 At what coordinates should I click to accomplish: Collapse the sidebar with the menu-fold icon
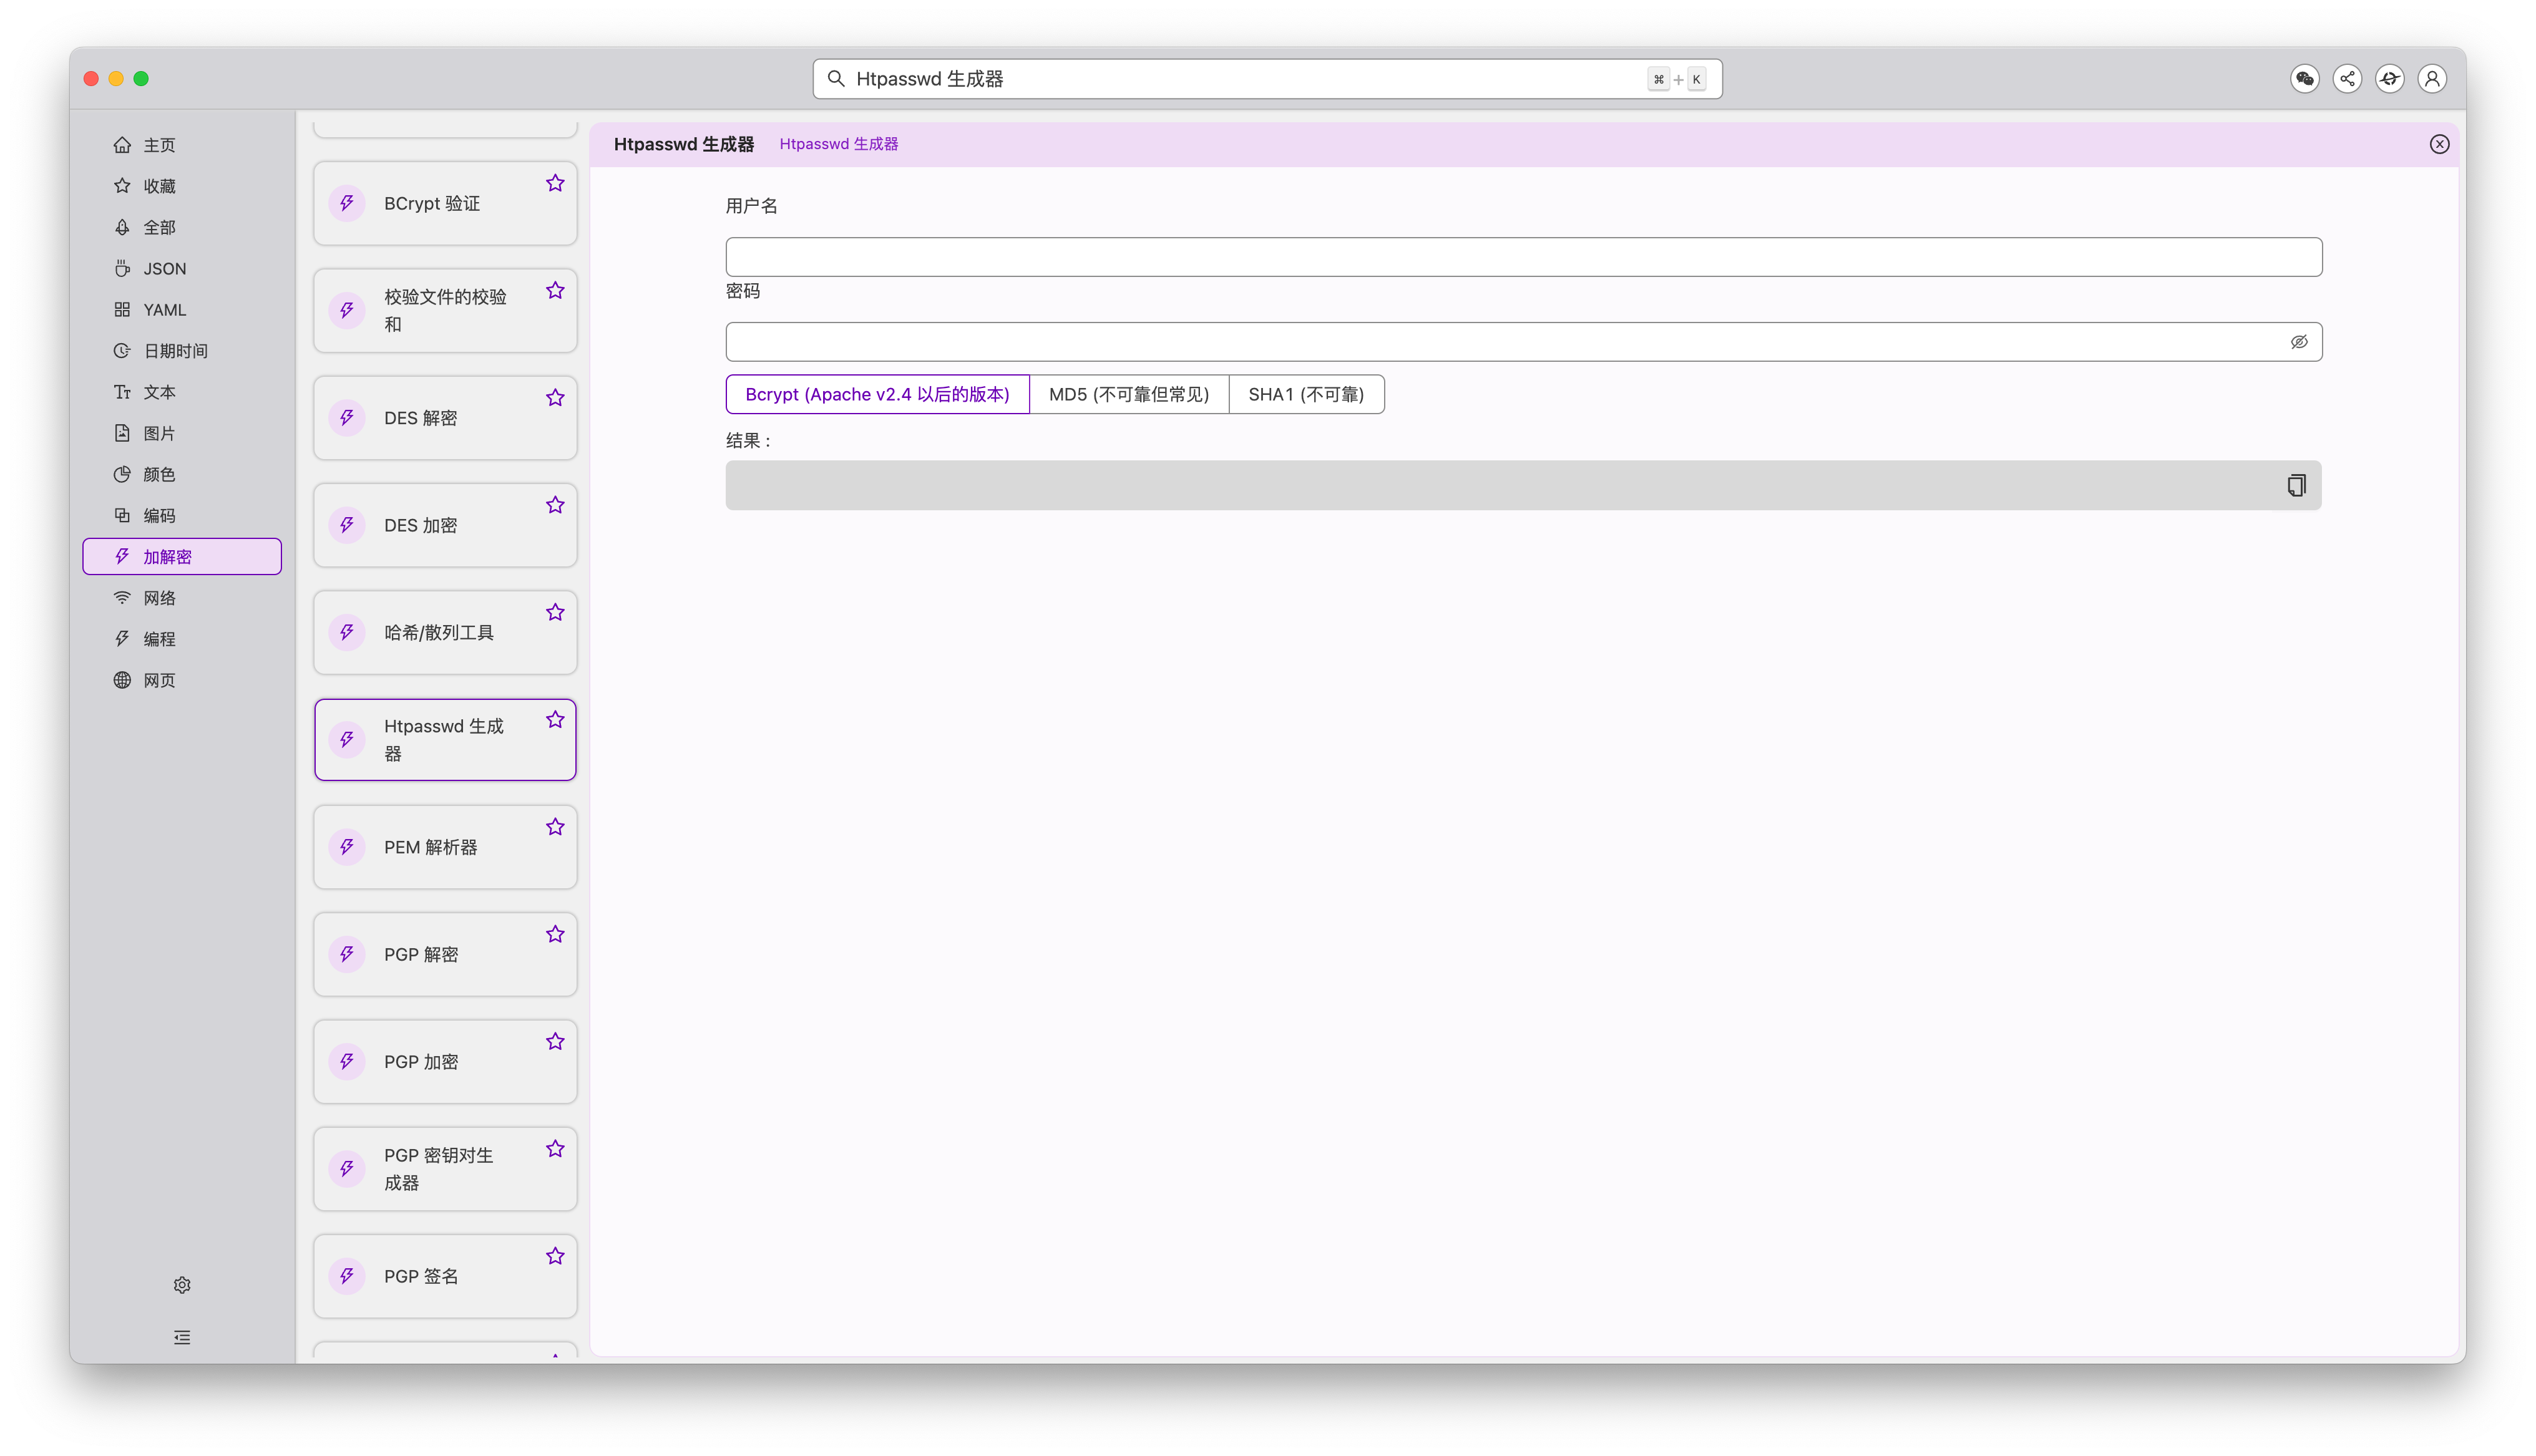pos(182,1337)
